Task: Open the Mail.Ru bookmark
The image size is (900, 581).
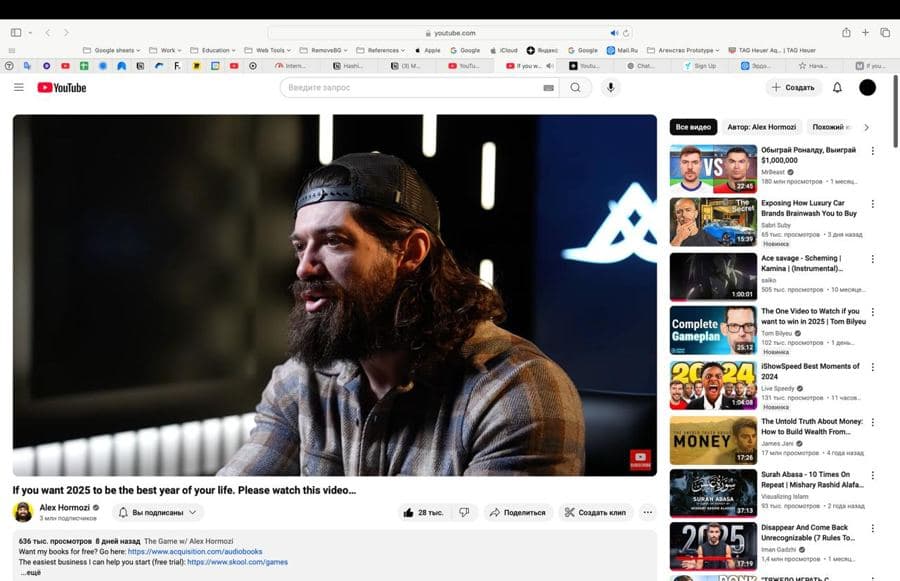Action: [x=622, y=51]
